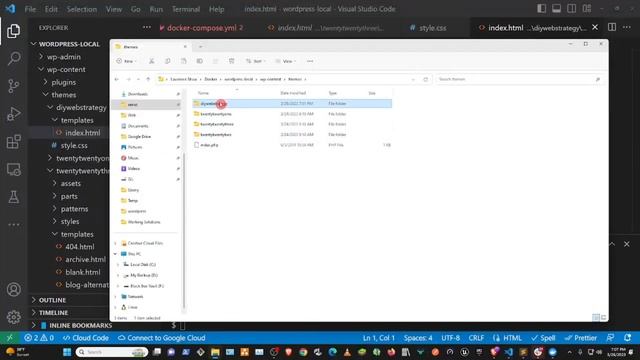Click the taskbar Search box

(x=112, y=352)
